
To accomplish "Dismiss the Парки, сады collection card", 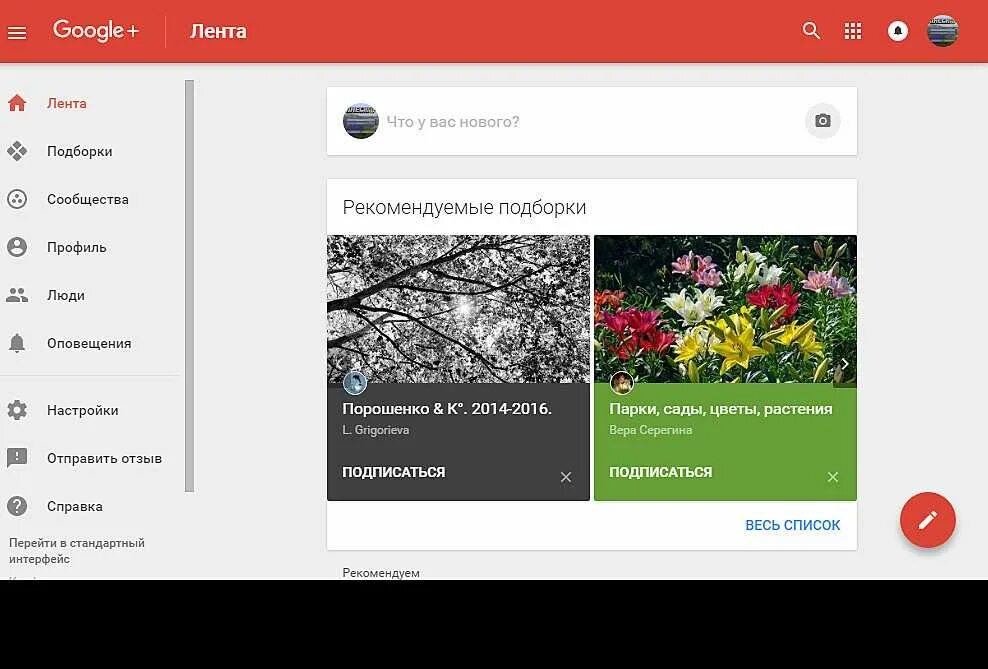I will pos(832,477).
